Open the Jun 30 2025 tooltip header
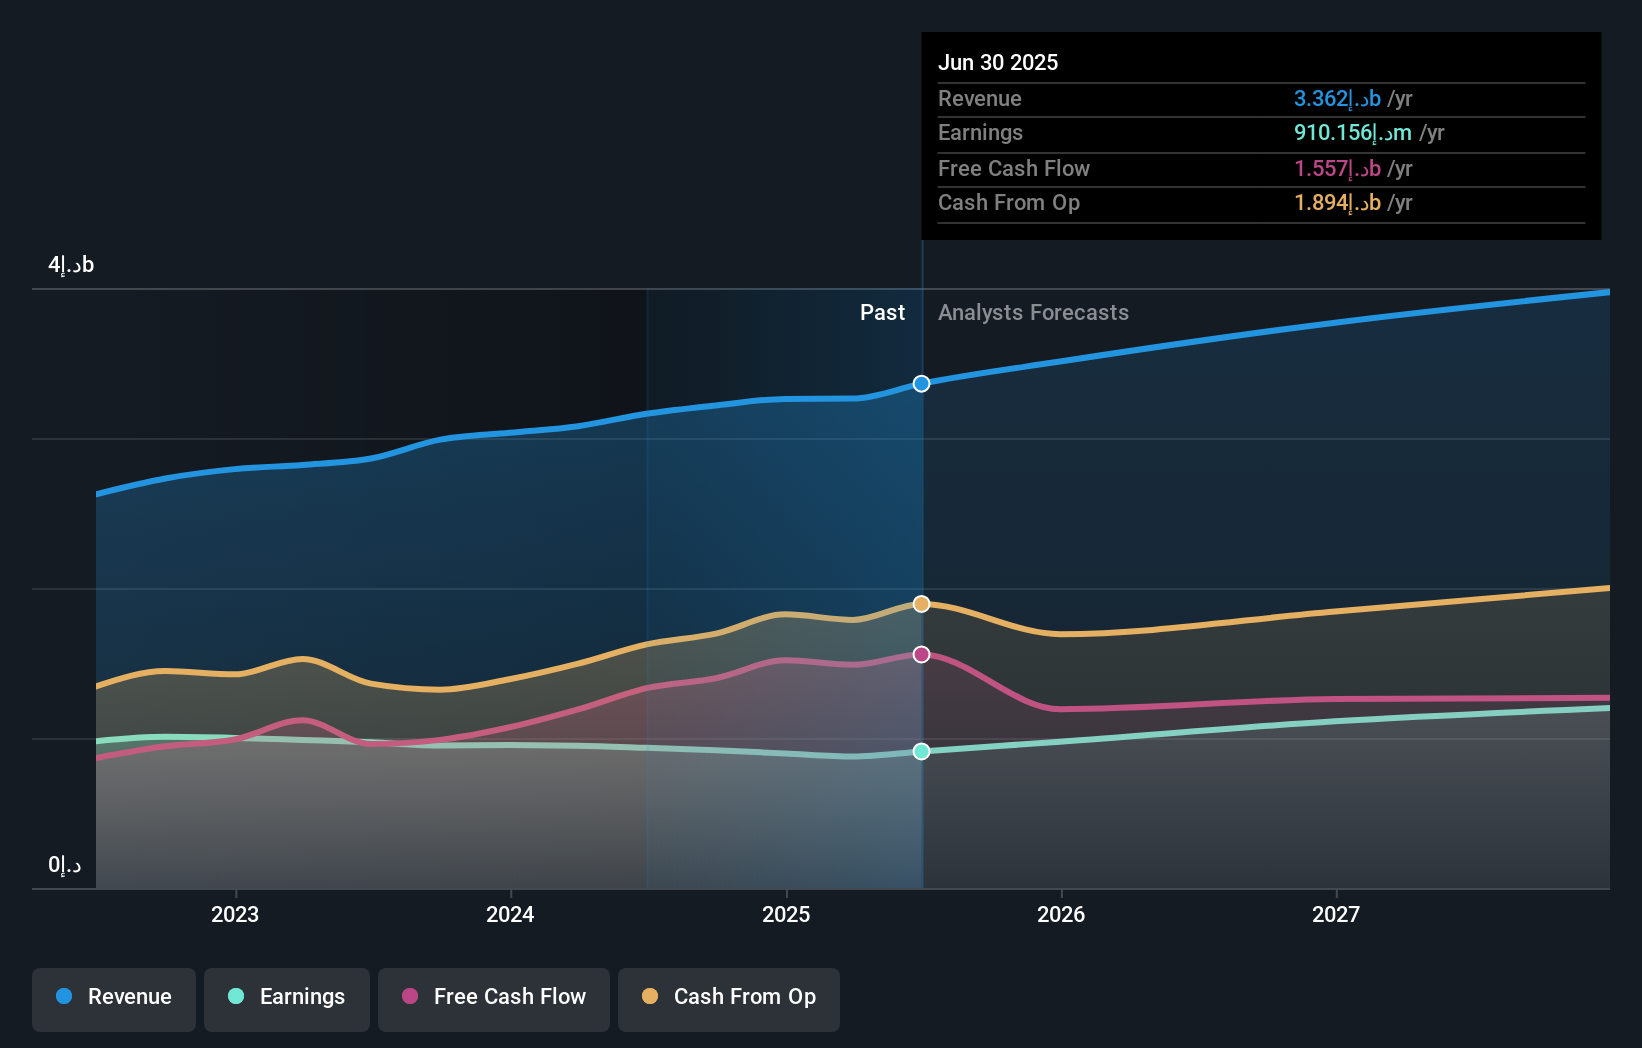Screen dimensions: 1642x1048 (998, 62)
